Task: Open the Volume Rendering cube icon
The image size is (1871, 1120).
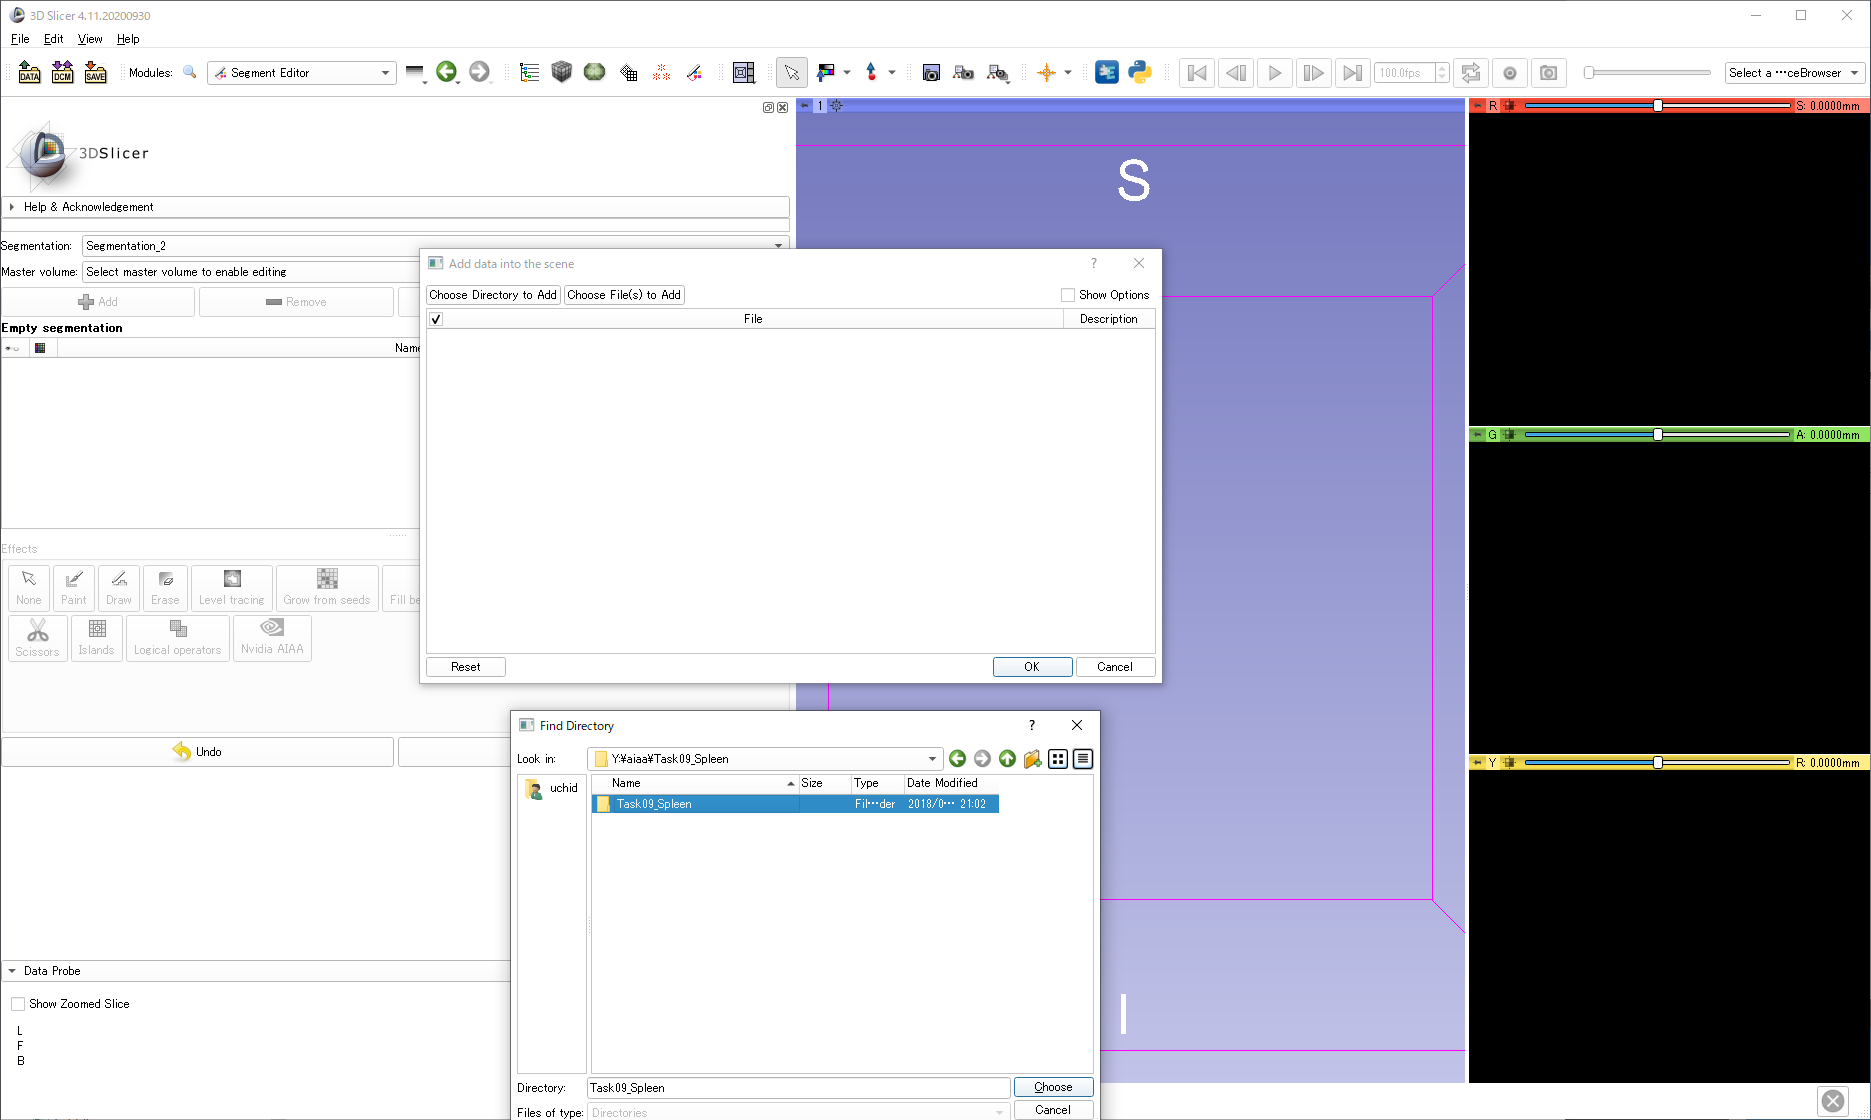Action: click(562, 72)
